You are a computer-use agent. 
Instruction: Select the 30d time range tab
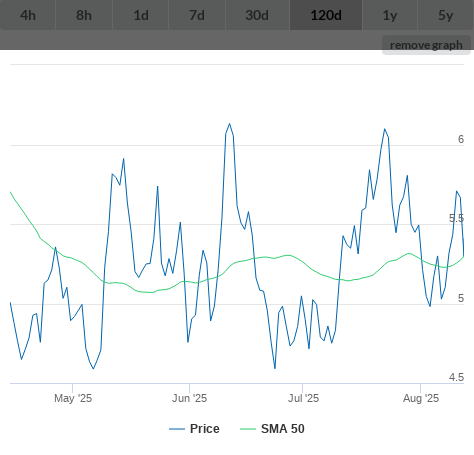pyautogui.click(x=257, y=15)
